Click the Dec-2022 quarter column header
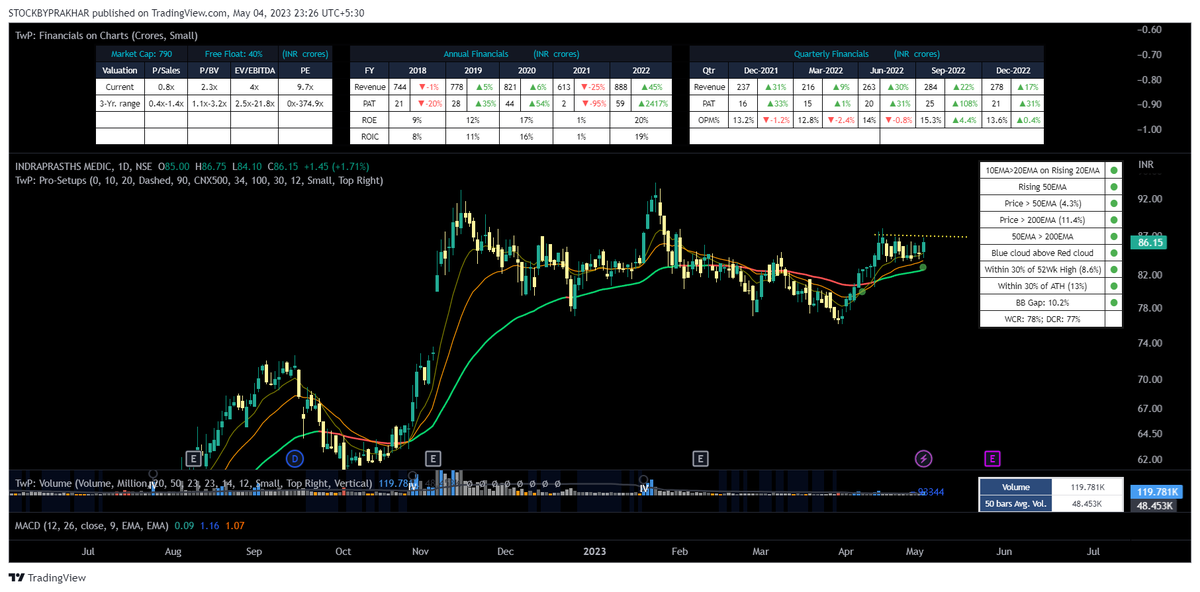Viewport: 1200px width, 592px height. 1011,70
